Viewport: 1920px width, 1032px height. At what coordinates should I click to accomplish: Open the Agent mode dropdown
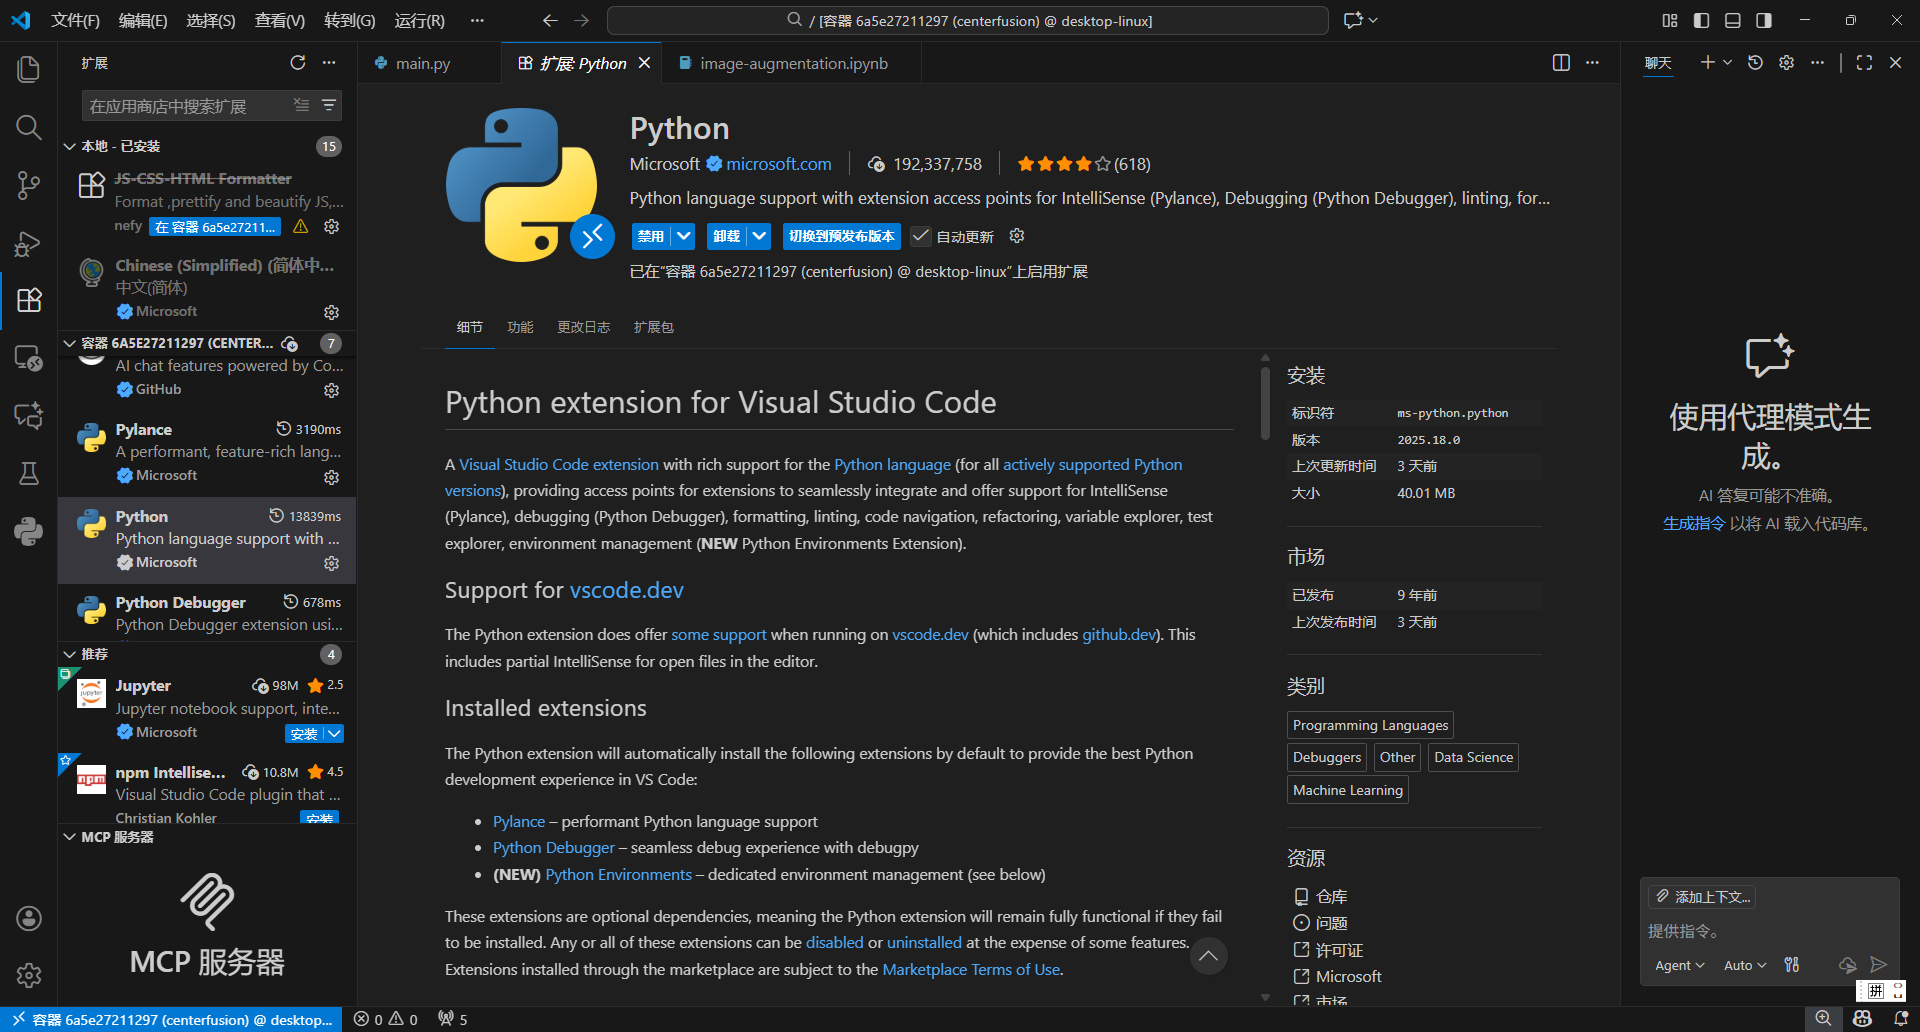(x=1679, y=965)
